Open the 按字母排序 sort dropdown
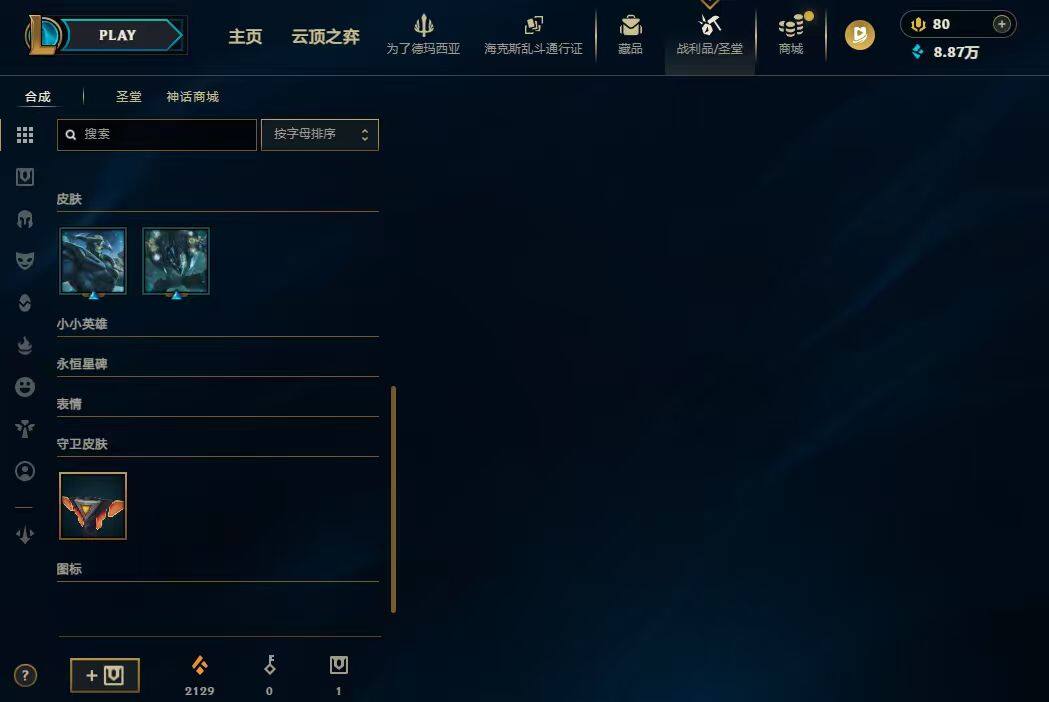The height and width of the screenshot is (702, 1049). (320, 135)
